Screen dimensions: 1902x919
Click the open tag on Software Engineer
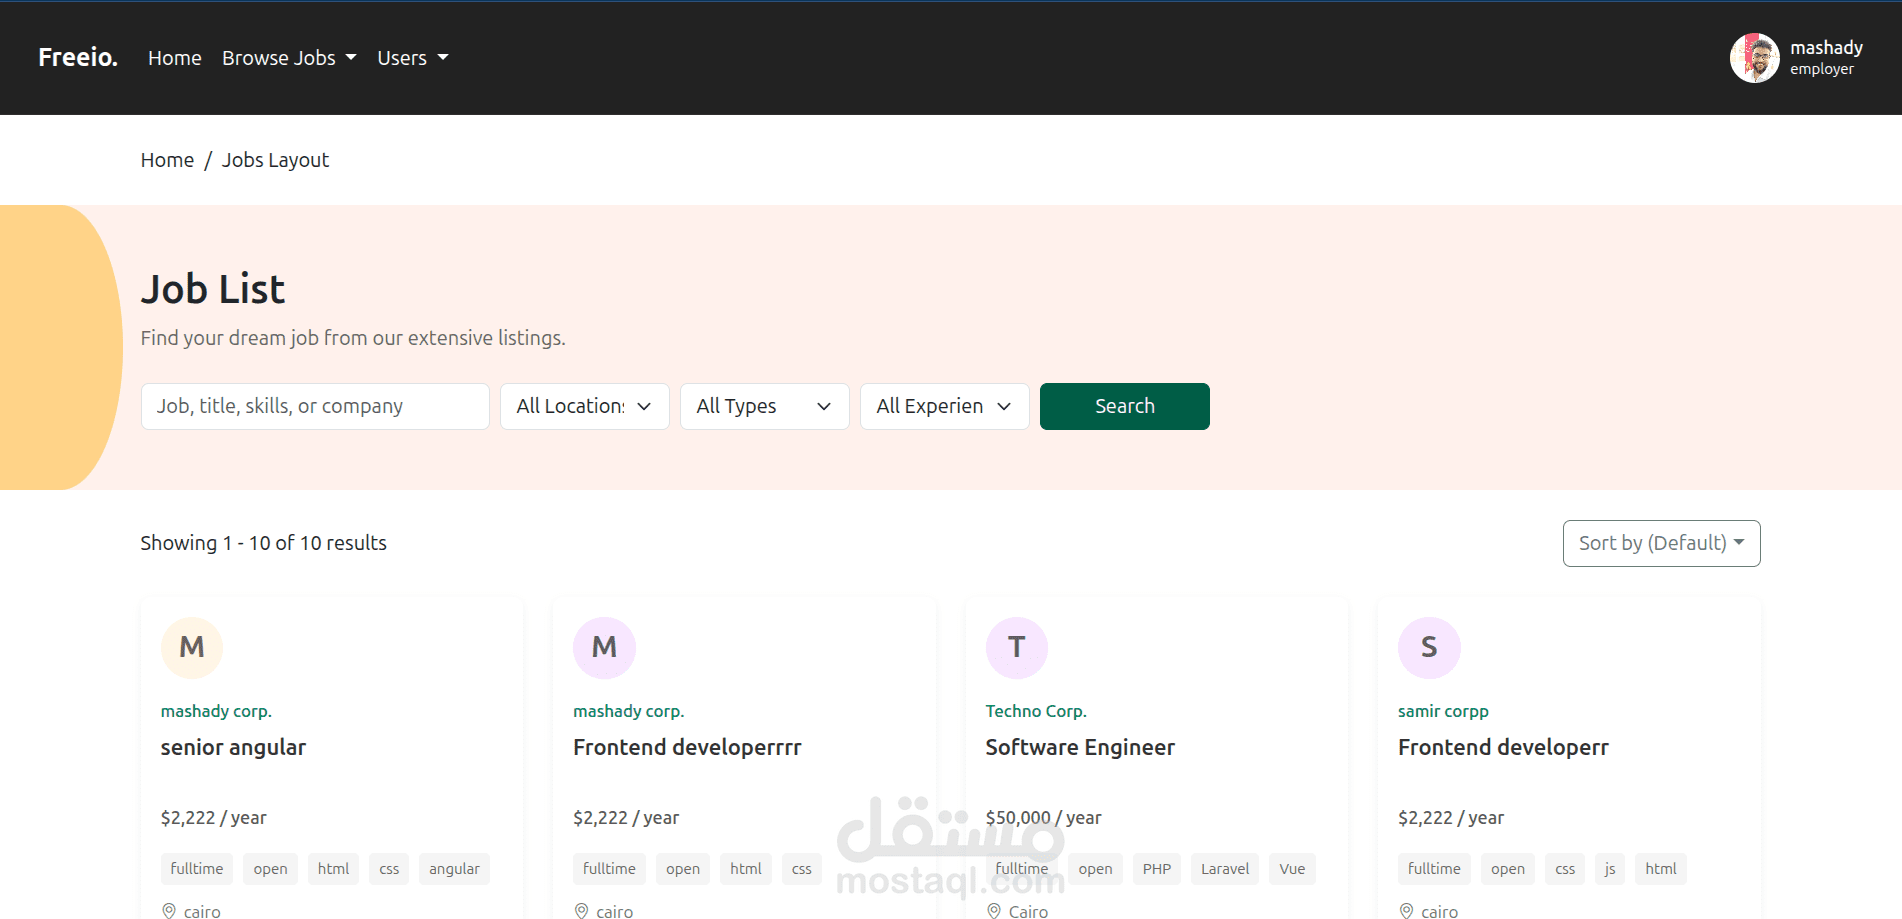click(1095, 869)
